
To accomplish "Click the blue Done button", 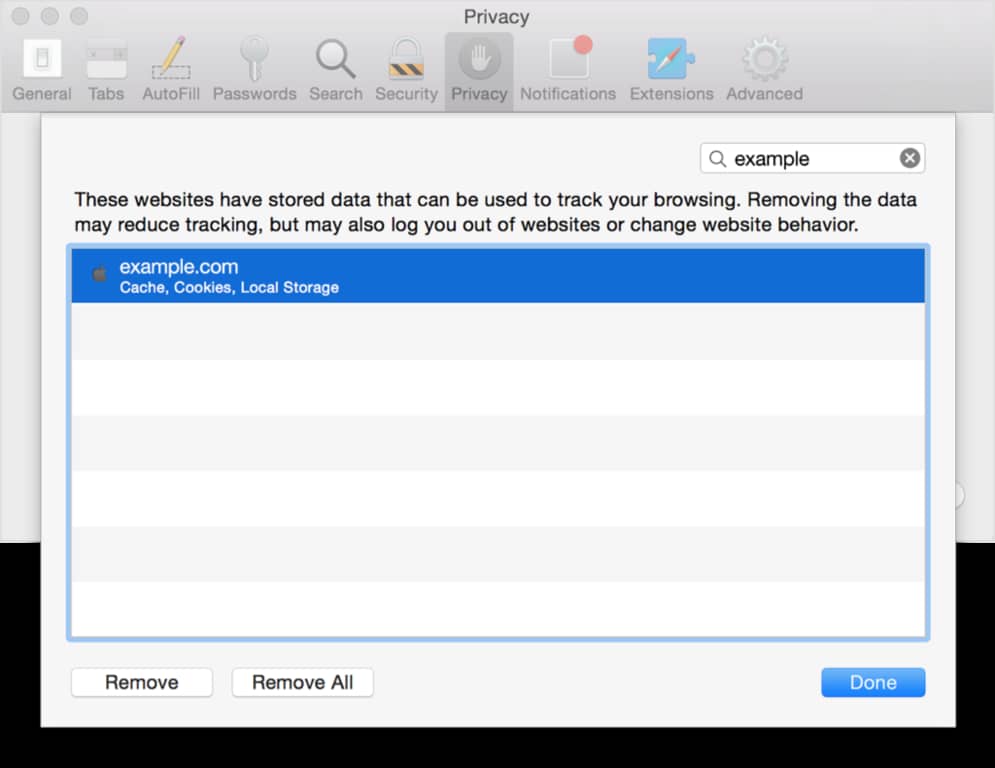I will (873, 683).
